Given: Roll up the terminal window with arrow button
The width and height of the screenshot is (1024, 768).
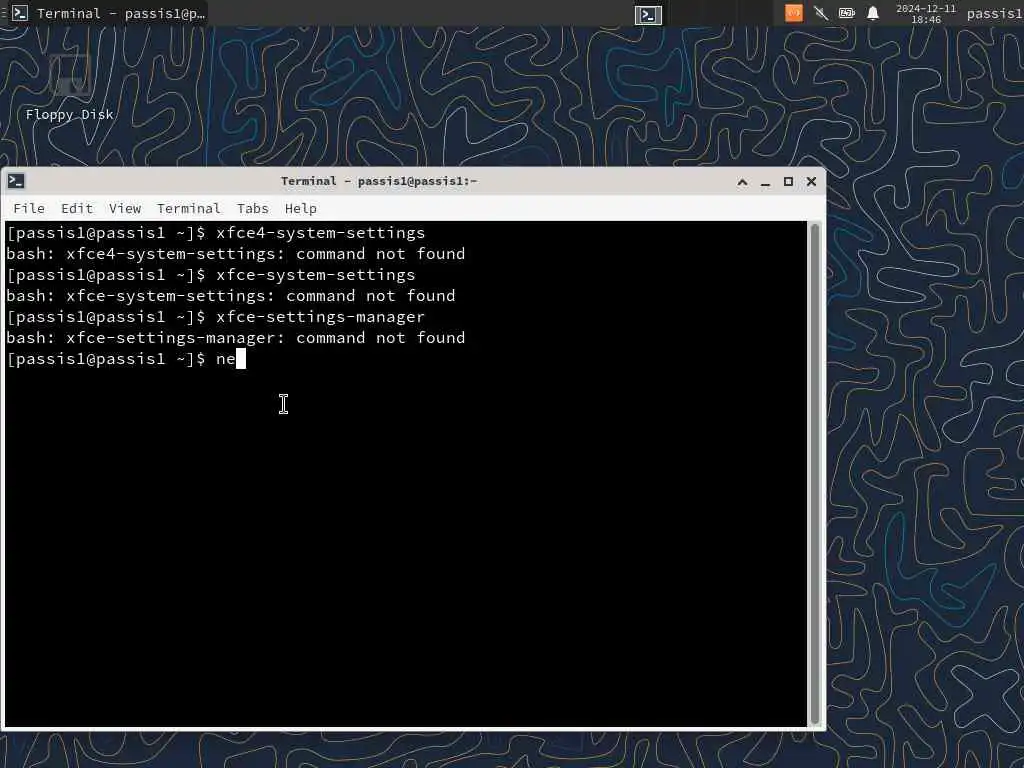Looking at the screenshot, I should pos(743,182).
